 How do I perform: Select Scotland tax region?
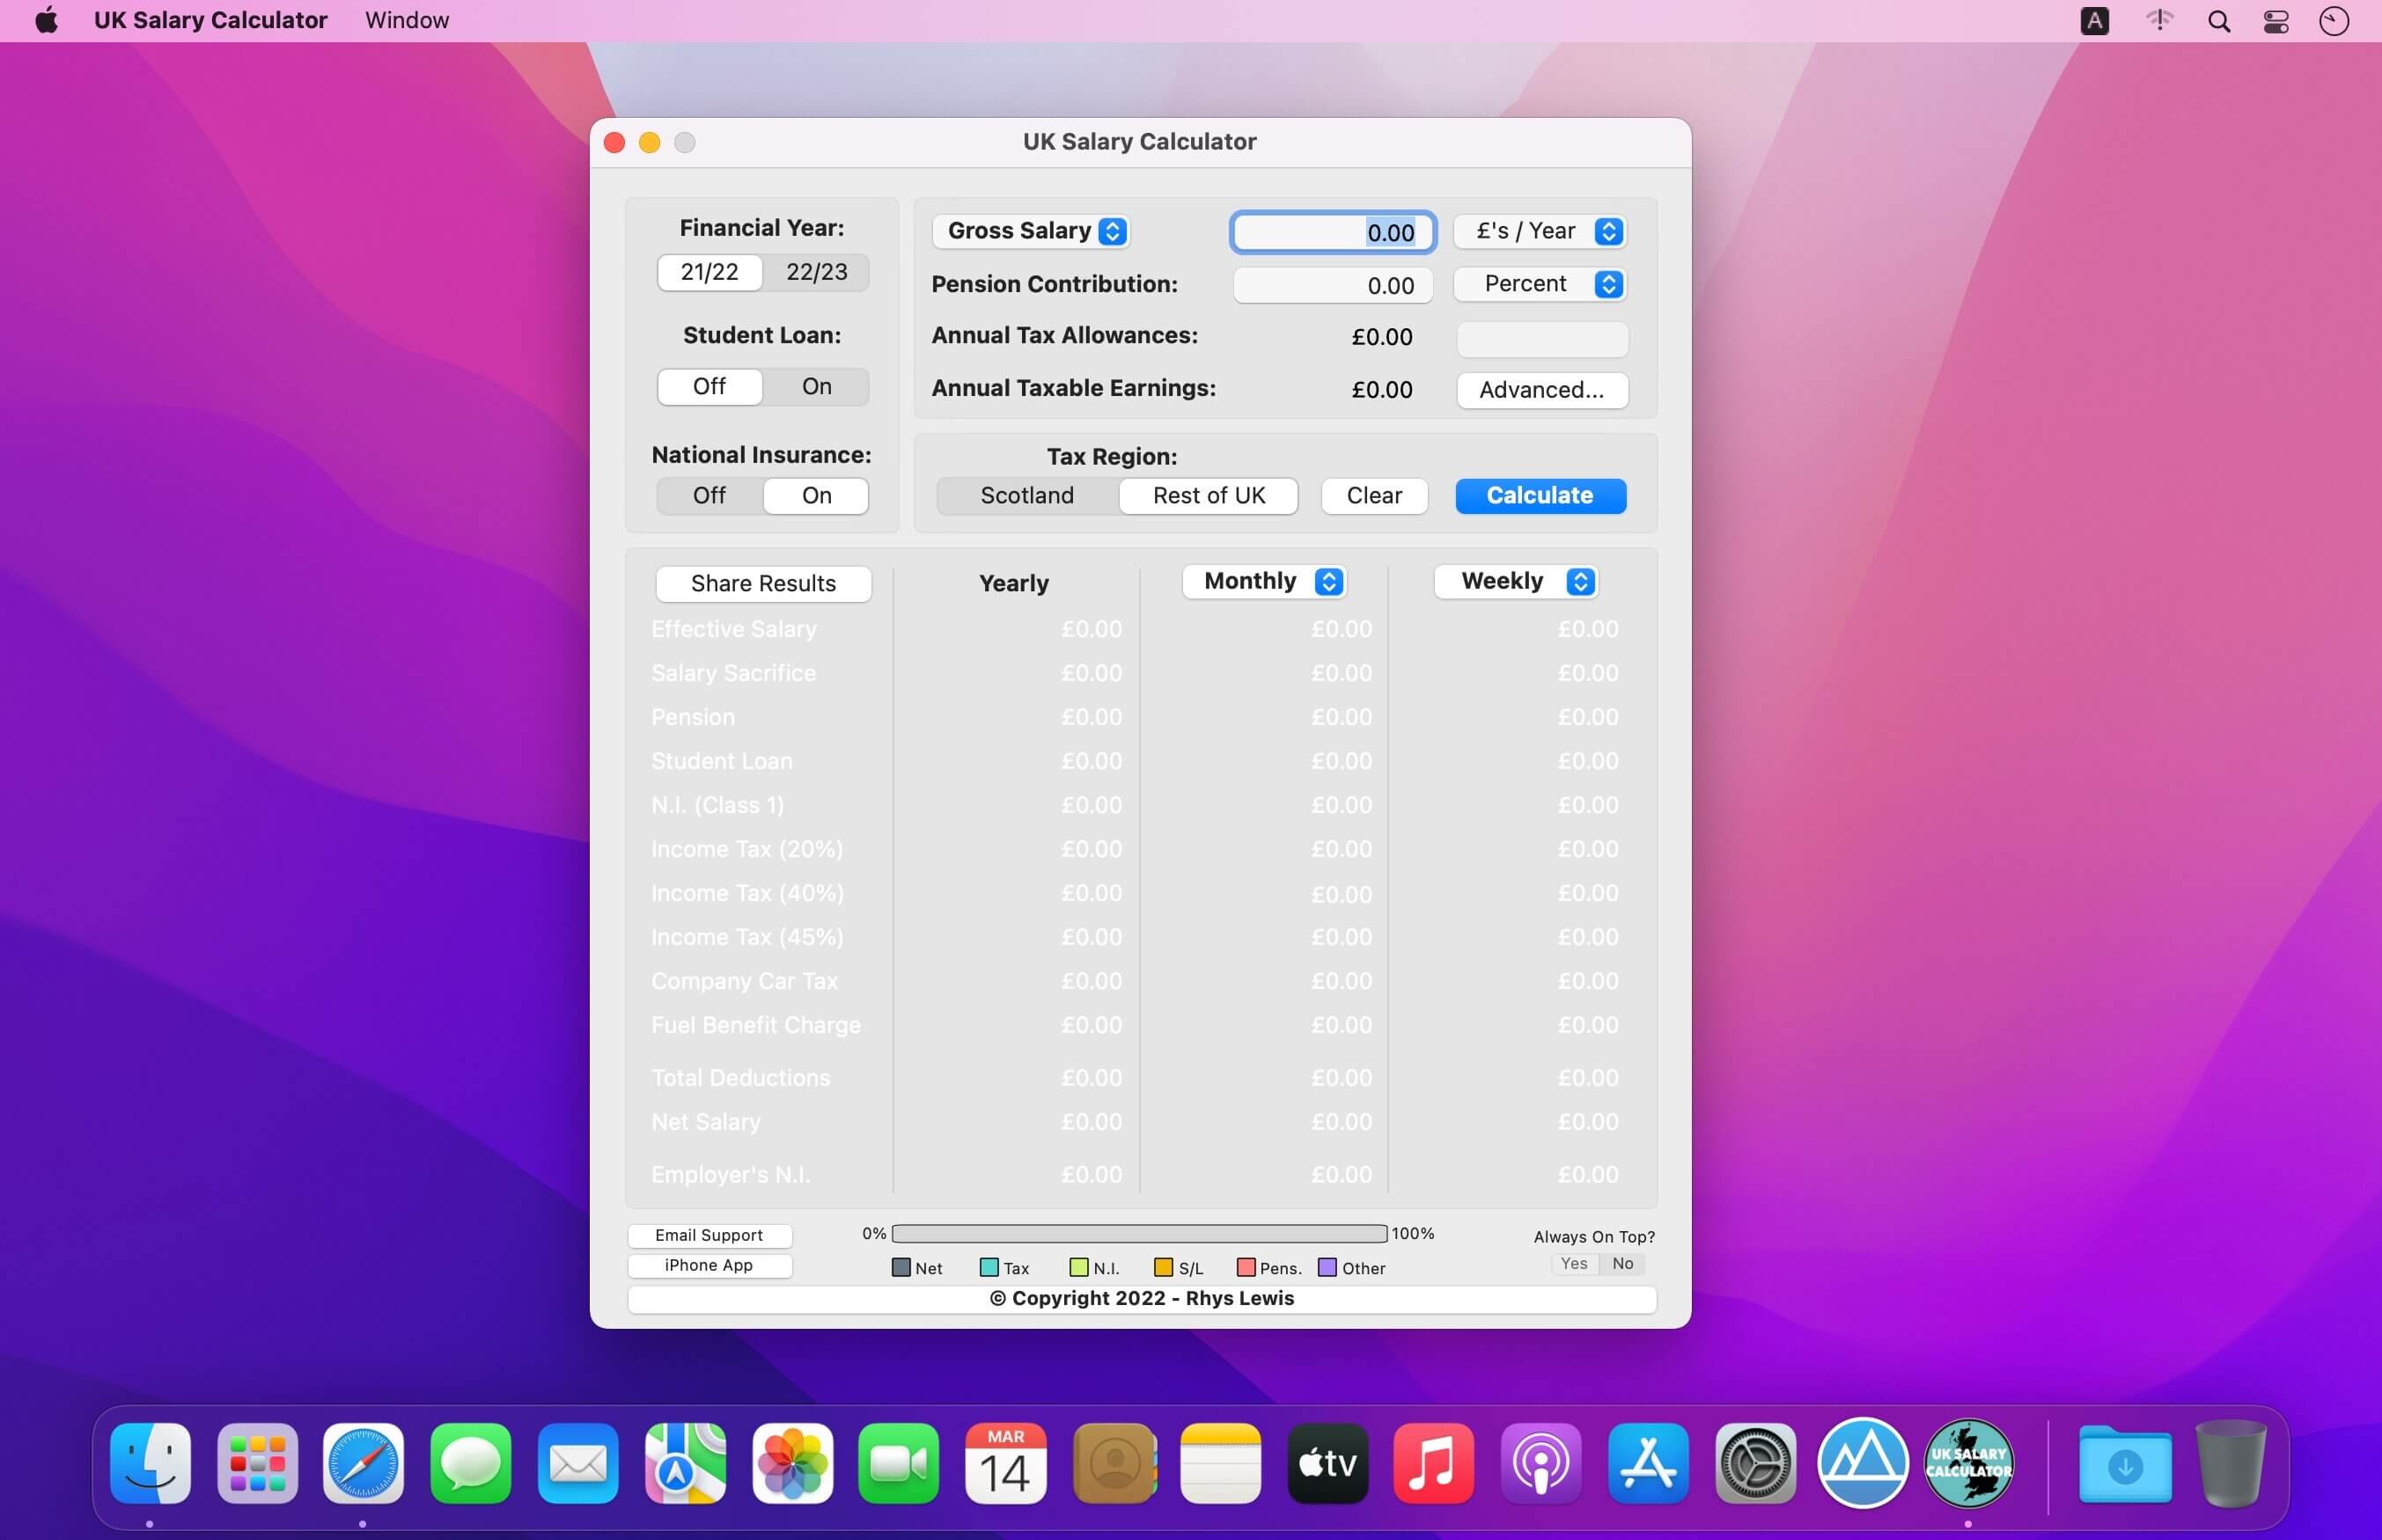click(x=1027, y=495)
